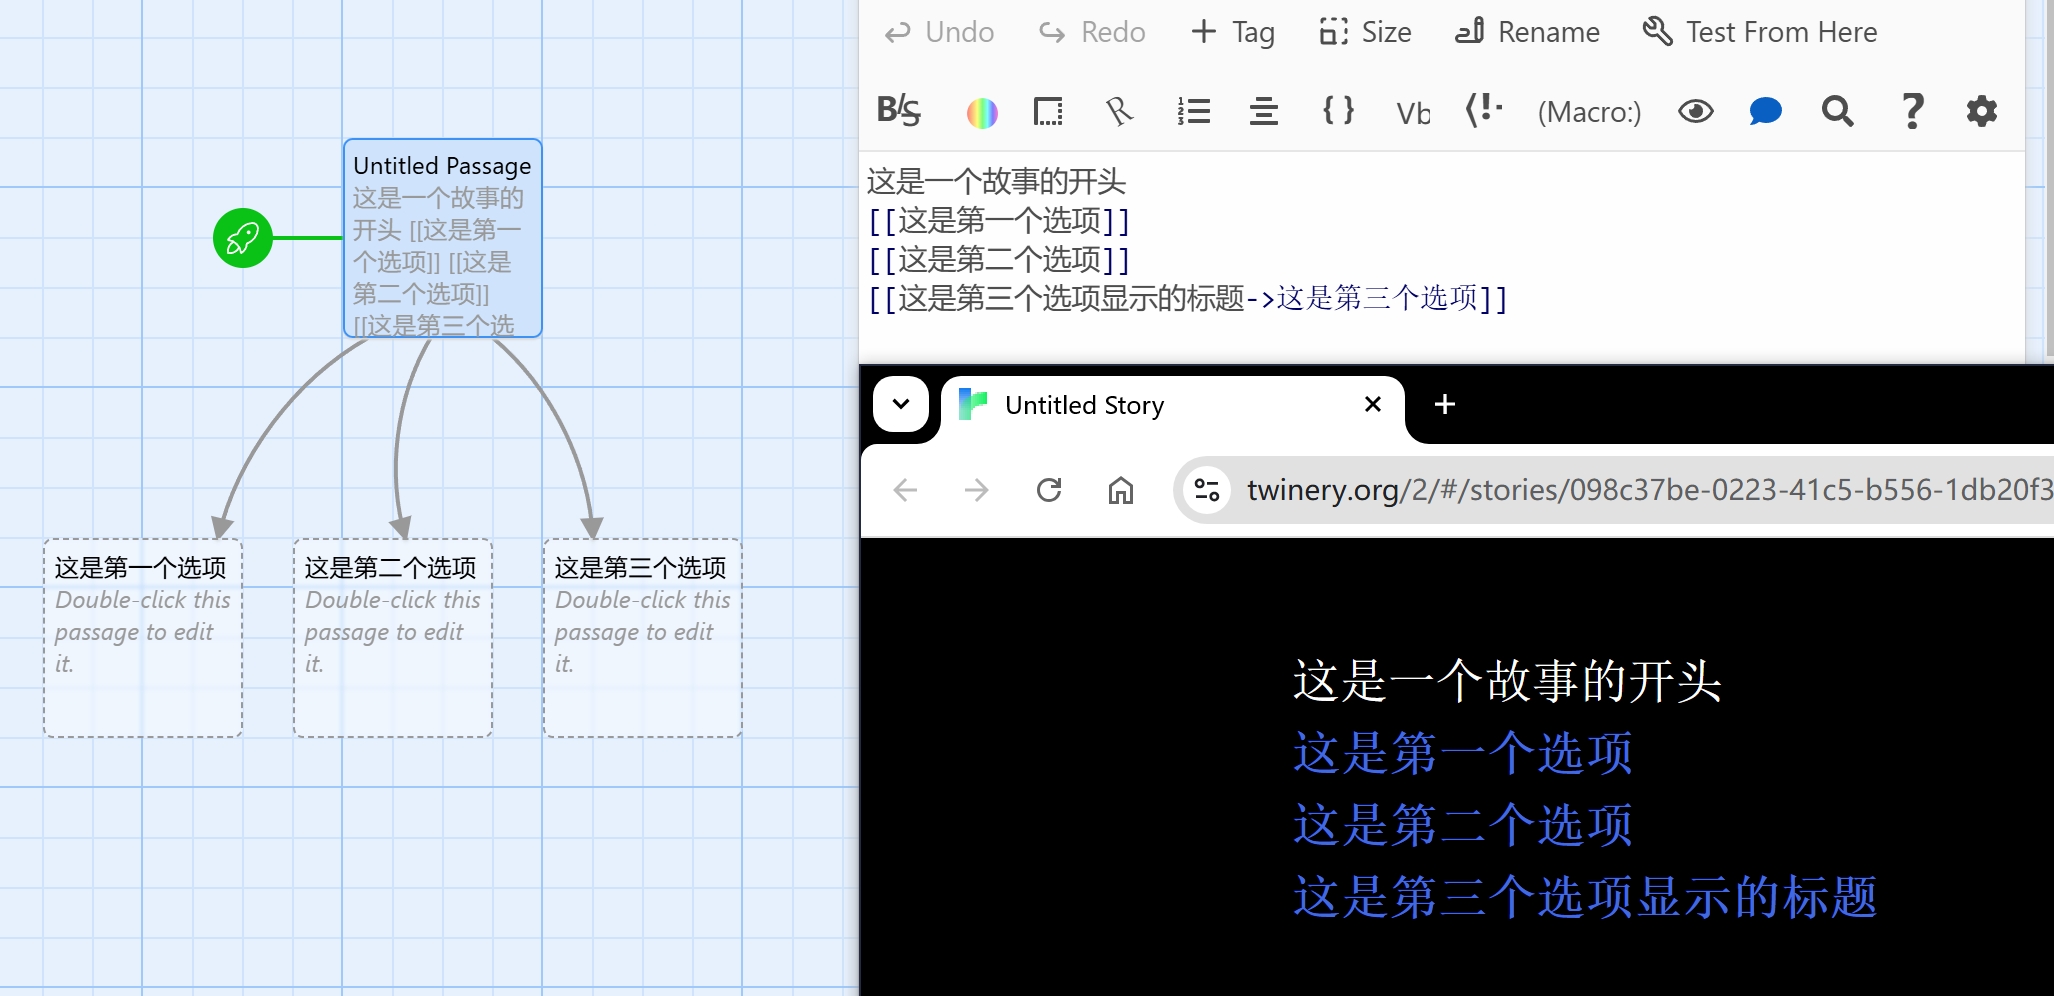Open the rainbow colour picker tool
Image resolution: width=2054 pixels, height=996 pixels.
981,112
